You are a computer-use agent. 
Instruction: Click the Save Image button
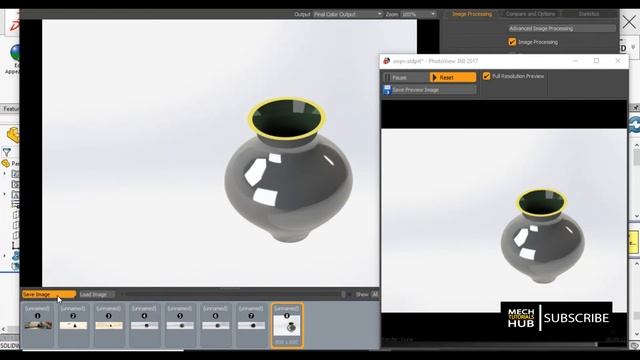[x=49, y=294]
